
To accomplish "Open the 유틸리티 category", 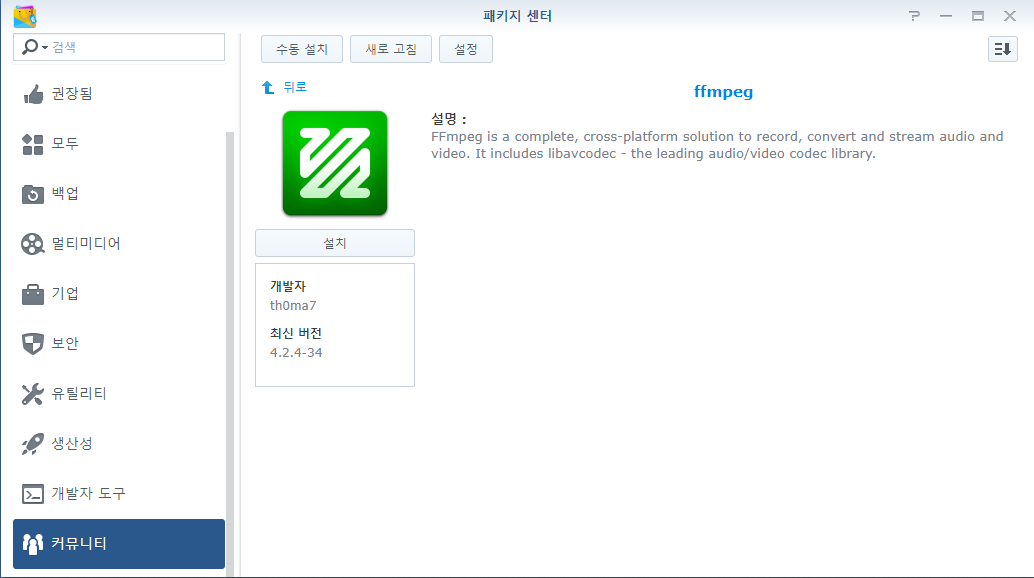I will (79, 393).
